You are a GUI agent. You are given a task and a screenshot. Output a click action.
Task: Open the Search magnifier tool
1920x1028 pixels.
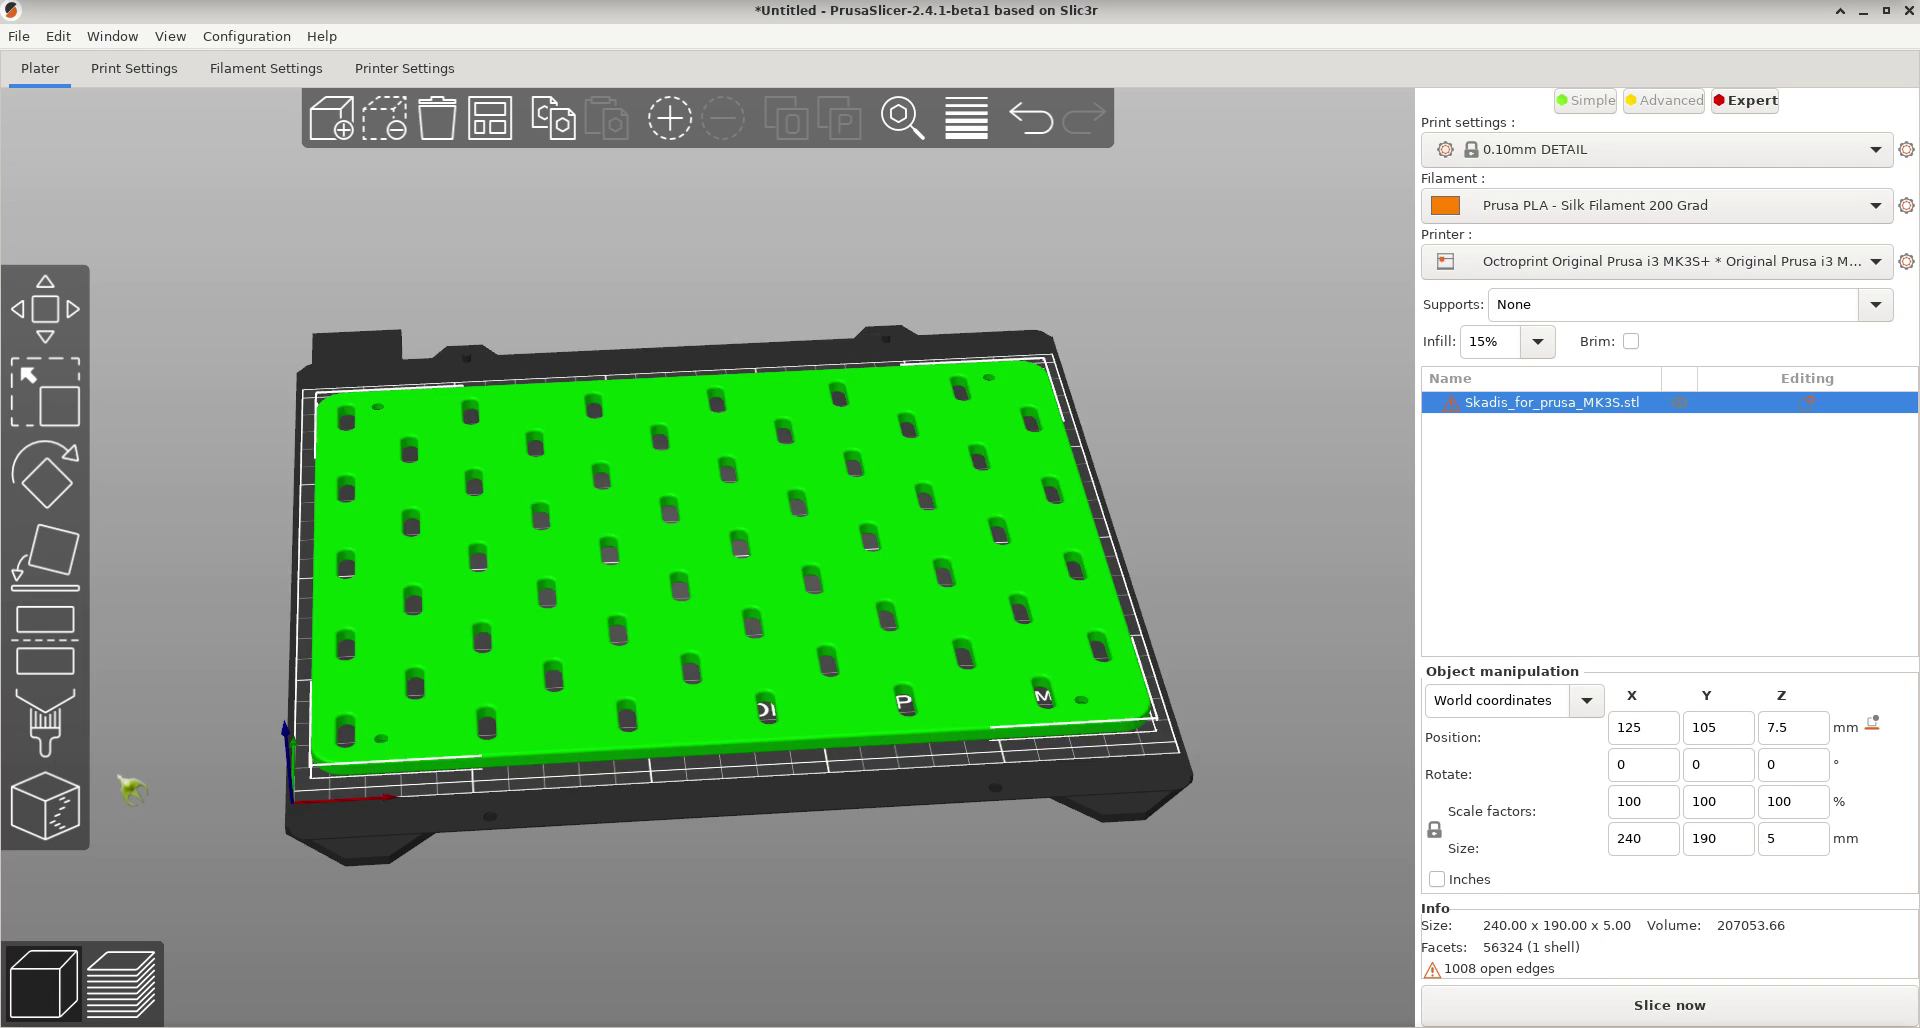click(x=902, y=118)
